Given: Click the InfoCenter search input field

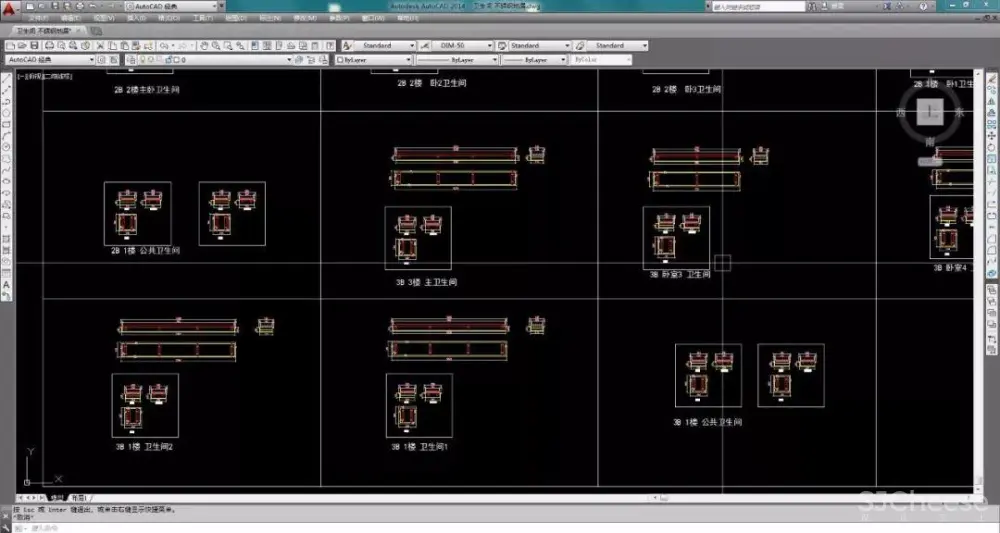Looking at the screenshot, I should [759, 6].
